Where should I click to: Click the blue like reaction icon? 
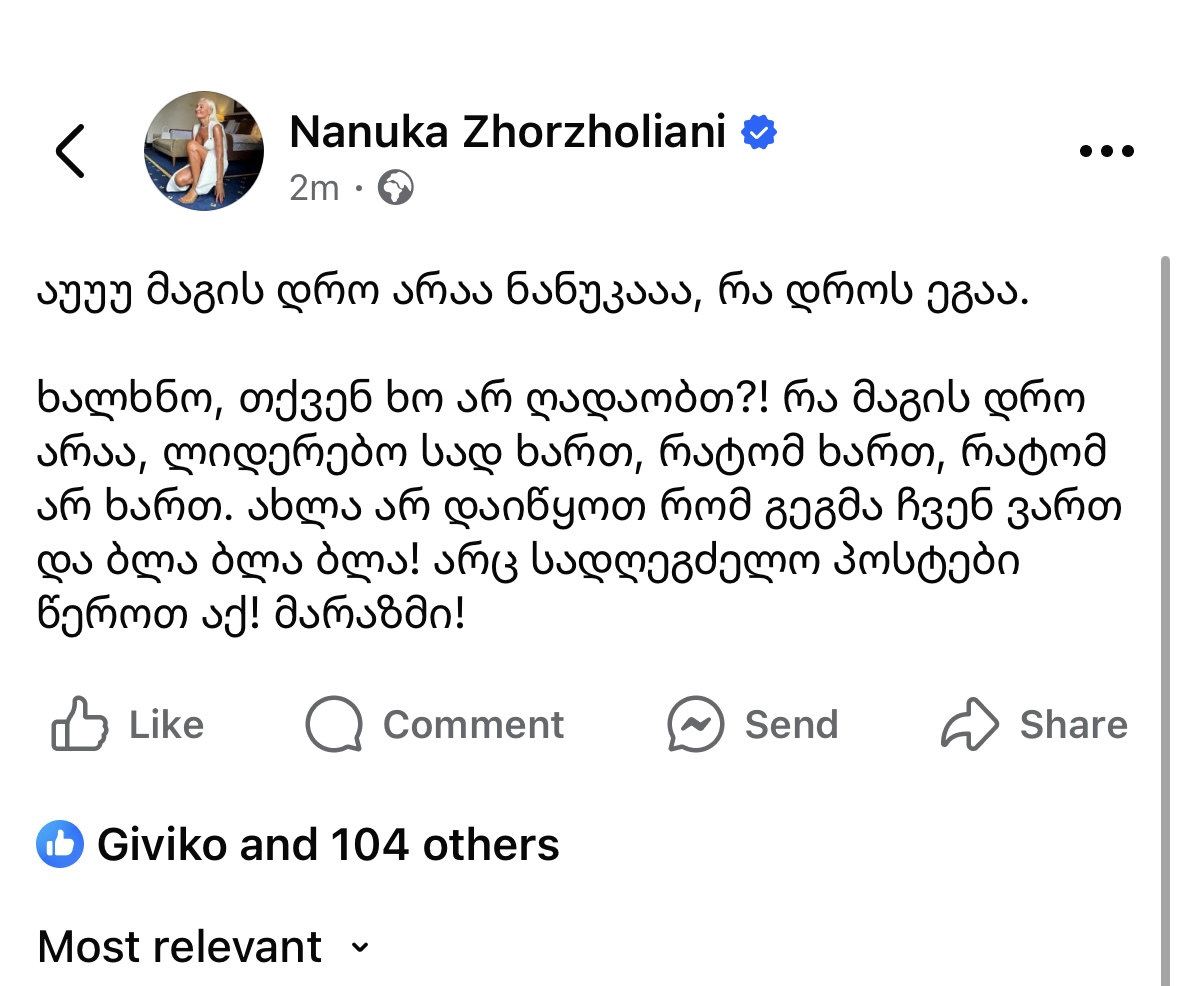click(60, 846)
